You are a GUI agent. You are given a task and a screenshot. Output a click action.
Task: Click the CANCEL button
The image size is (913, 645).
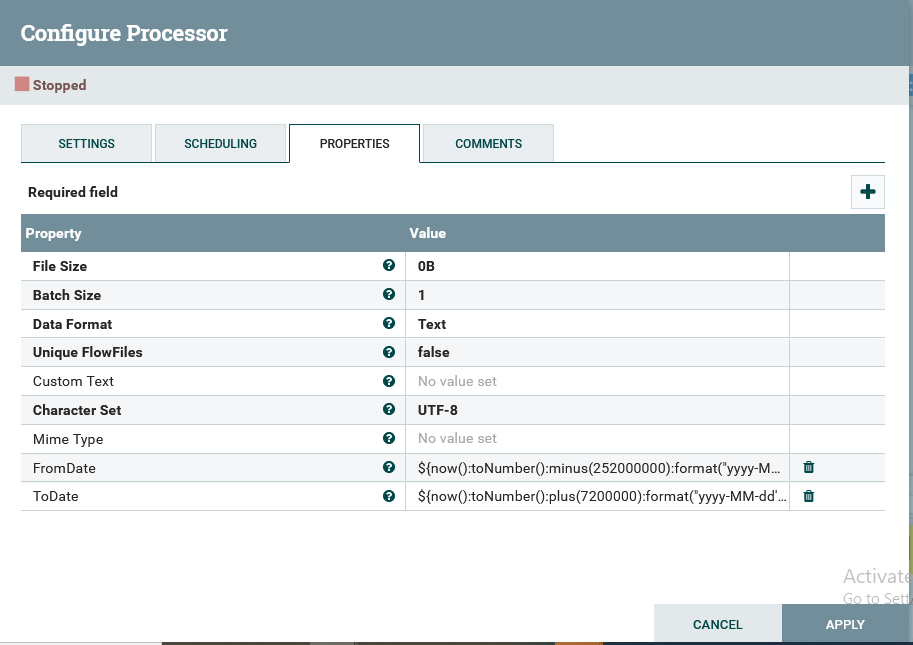[x=717, y=624]
